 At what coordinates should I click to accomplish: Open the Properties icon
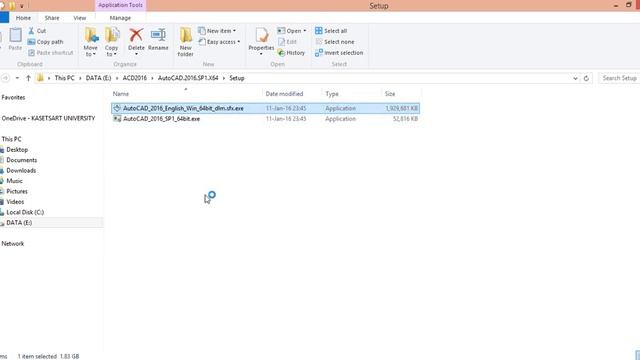(261, 35)
